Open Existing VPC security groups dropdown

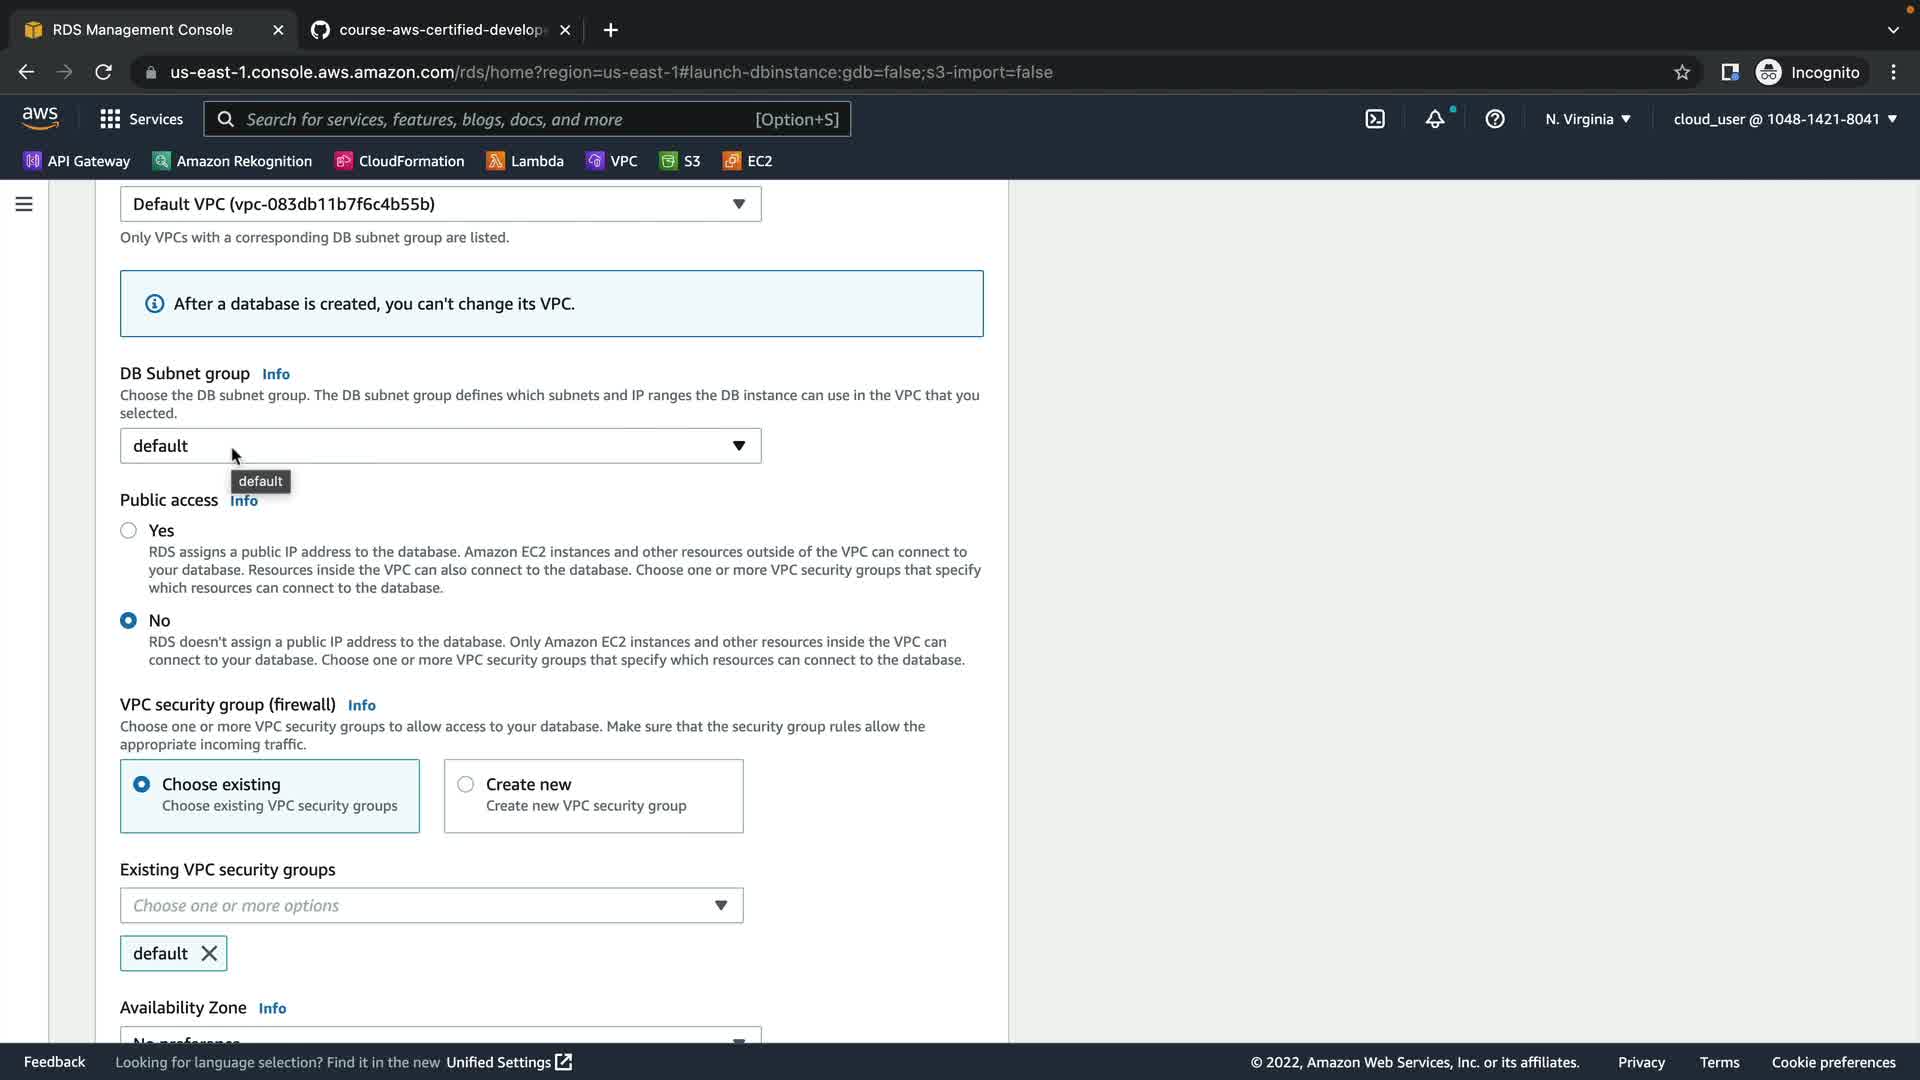tap(431, 906)
